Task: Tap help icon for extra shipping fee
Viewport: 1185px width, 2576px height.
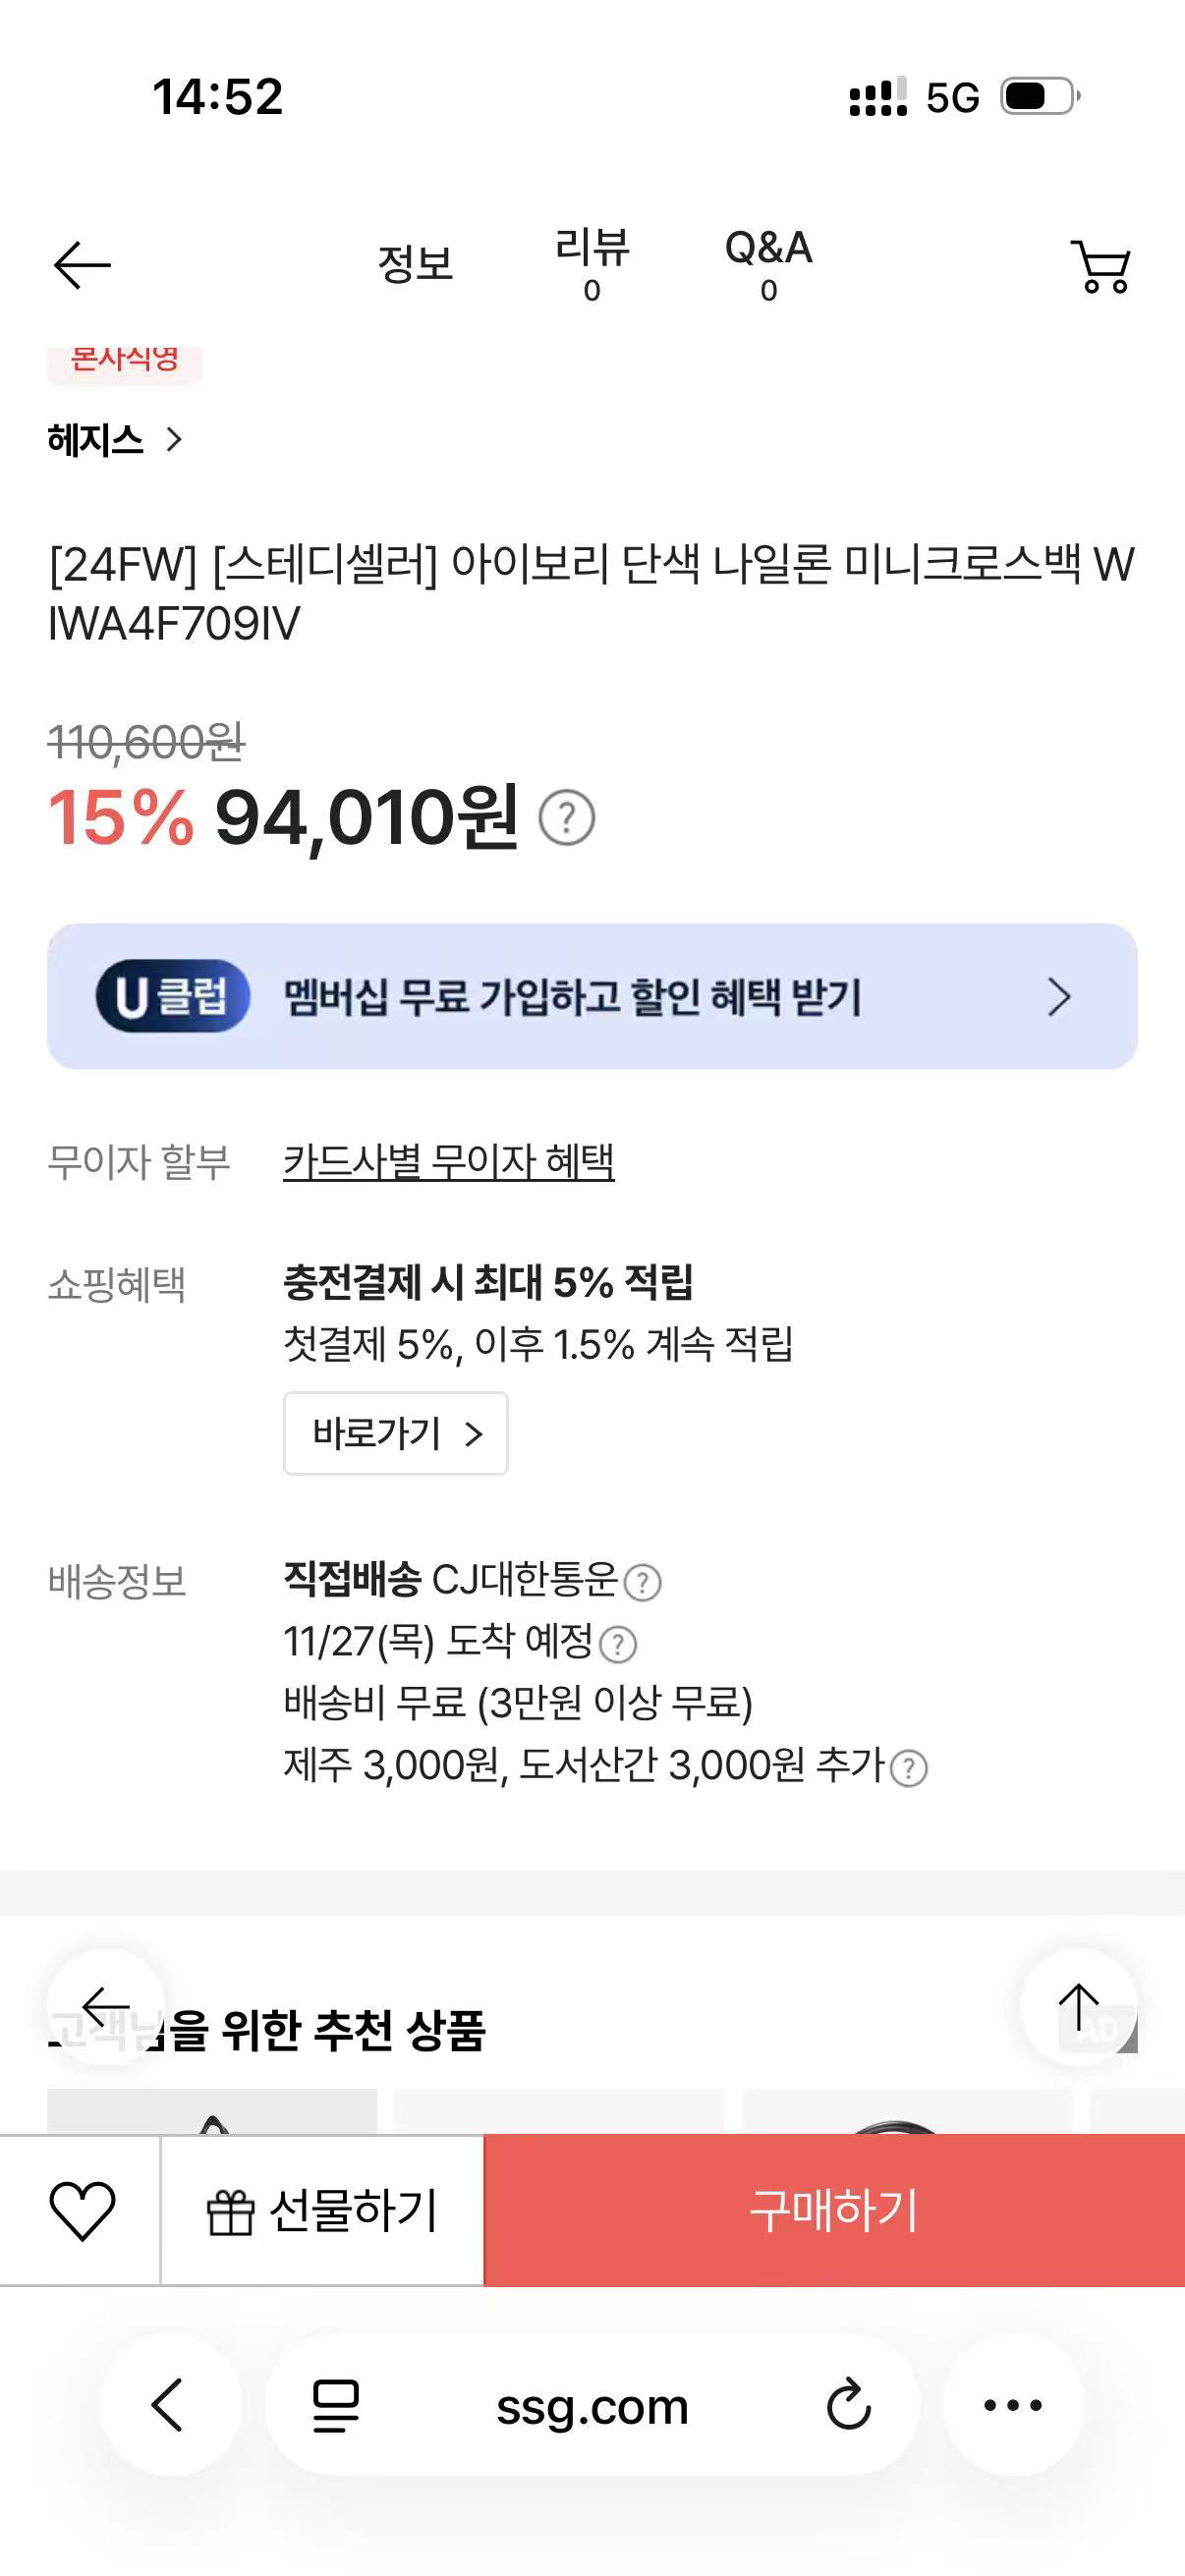Action: coord(908,1768)
